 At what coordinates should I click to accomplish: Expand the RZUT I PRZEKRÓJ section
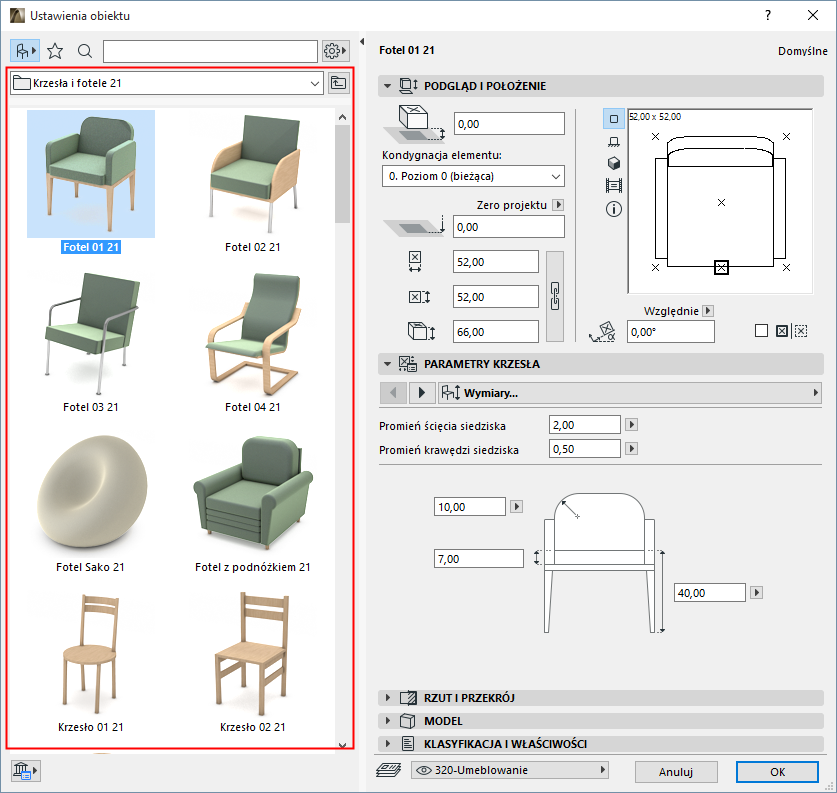(x=470, y=697)
